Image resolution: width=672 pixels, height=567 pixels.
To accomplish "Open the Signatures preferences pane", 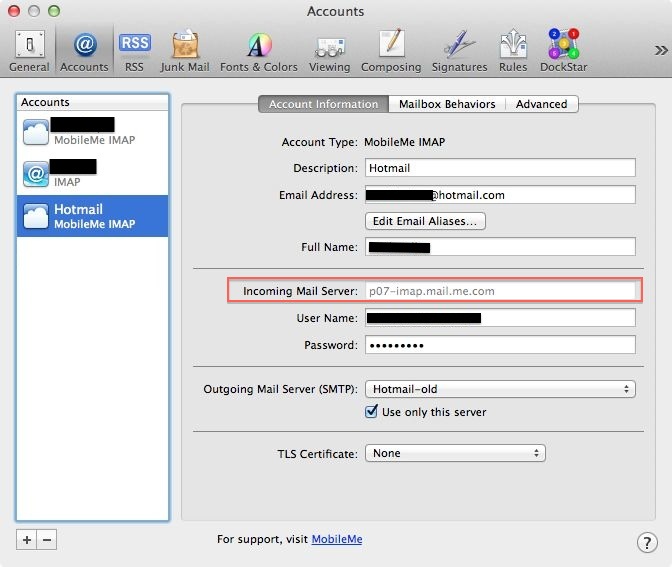I will tap(459, 51).
